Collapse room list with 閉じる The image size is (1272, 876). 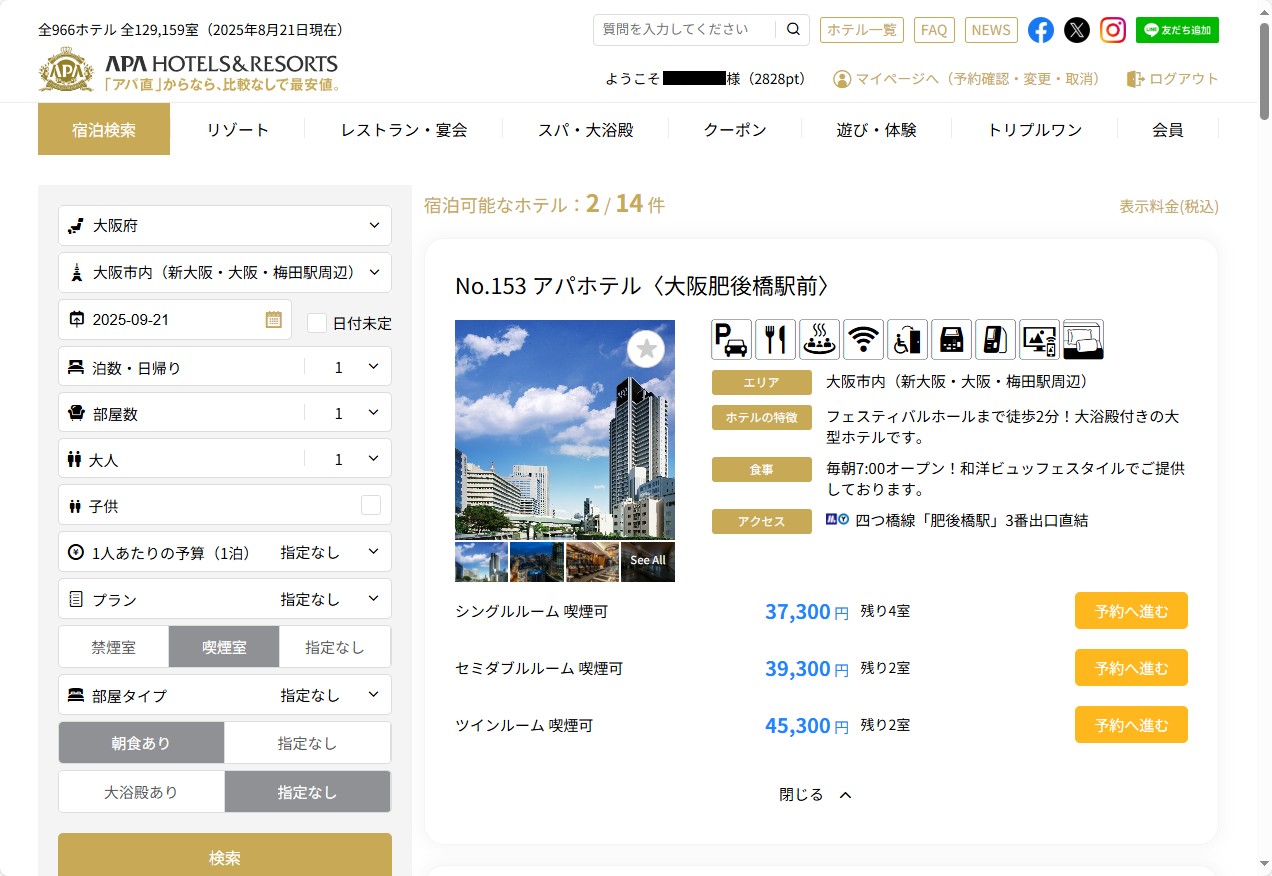point(815,795)
